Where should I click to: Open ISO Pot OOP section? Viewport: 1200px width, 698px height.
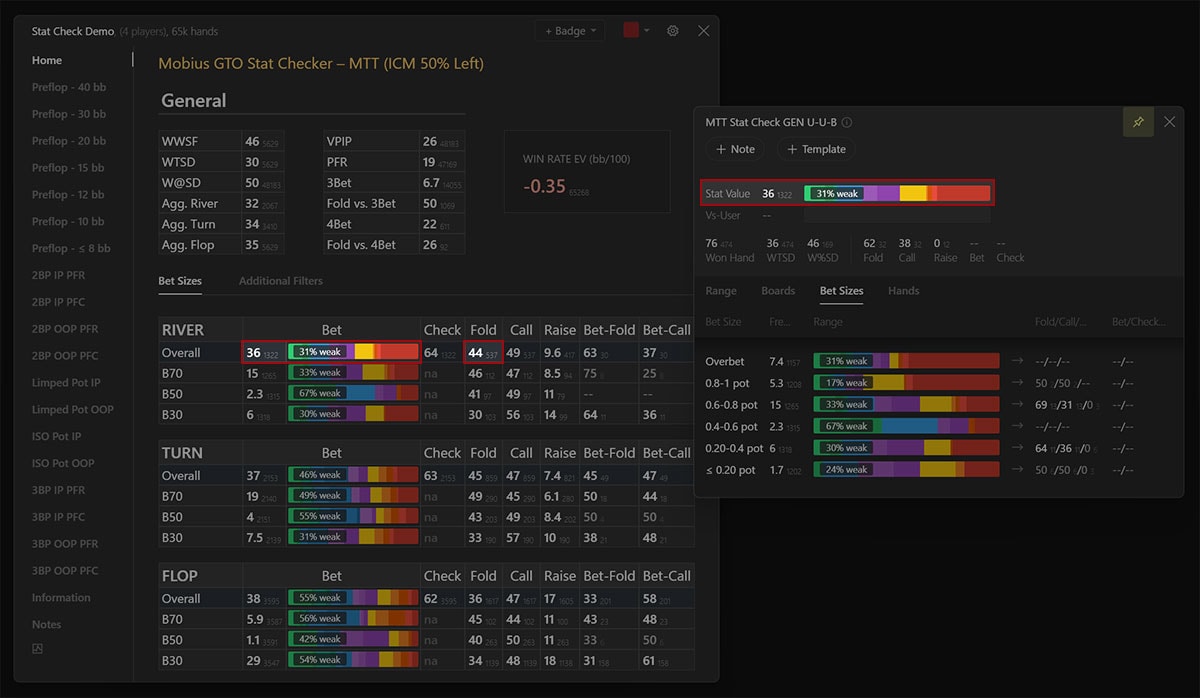tap(63, 463)
